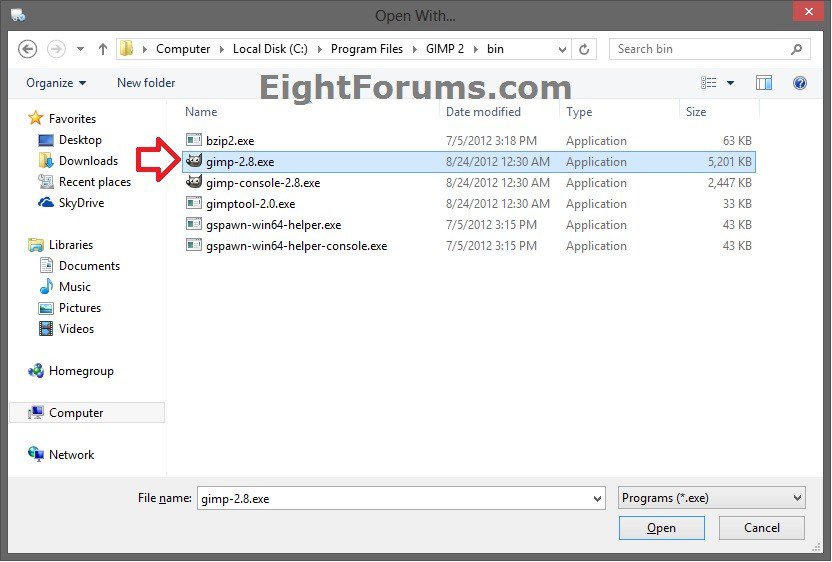Expand the Organize dropdown menu

(x=56, y=83)
